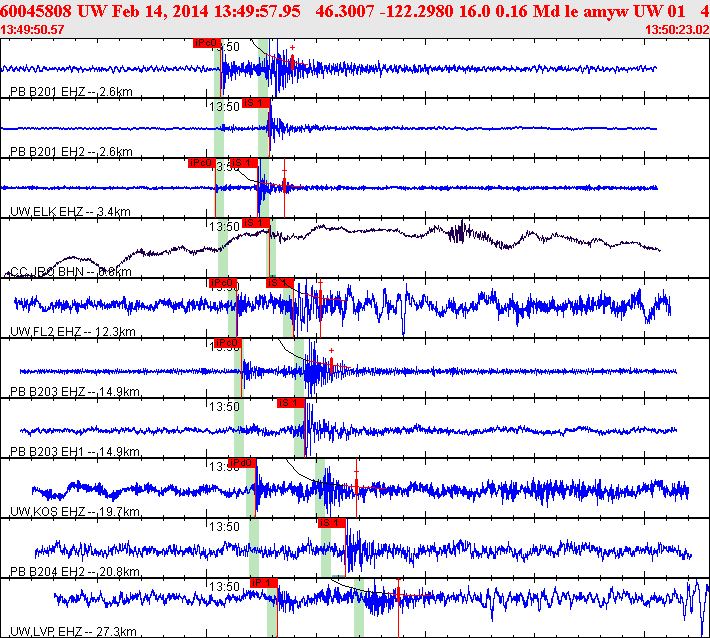Click the red coda marker on UW KOS EHZ
This screenshot has height=638, width=710.
(x=356, y=485)
